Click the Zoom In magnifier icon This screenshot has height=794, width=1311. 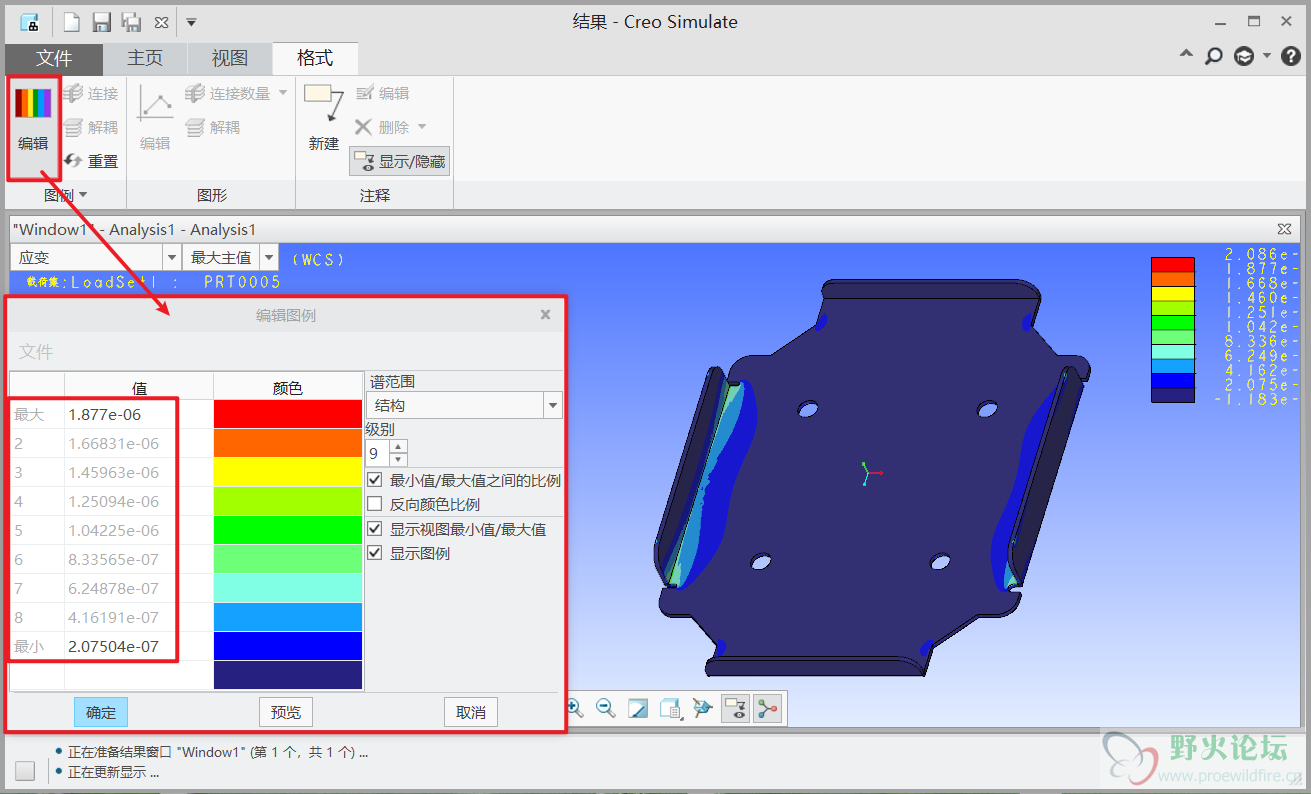[x=575, y=708]
